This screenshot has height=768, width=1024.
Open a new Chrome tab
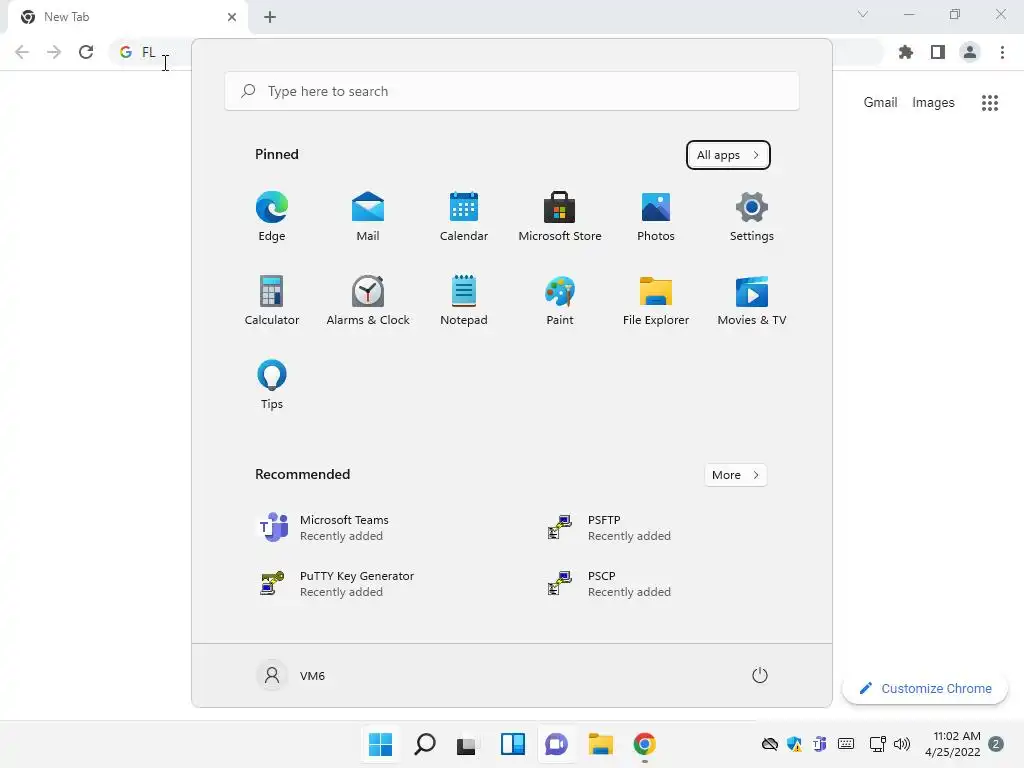pos(270,17)
